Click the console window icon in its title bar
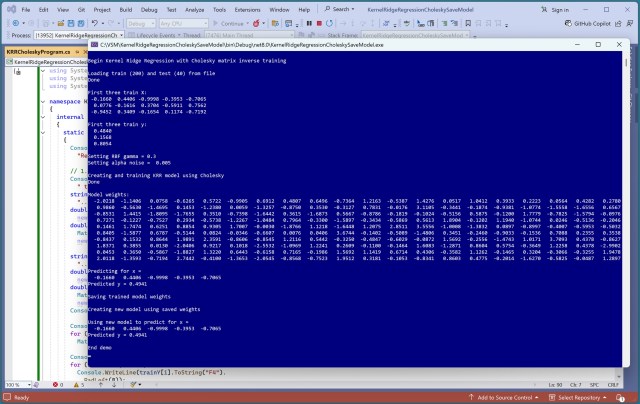640x404 pixels. [x=92, y=45]
